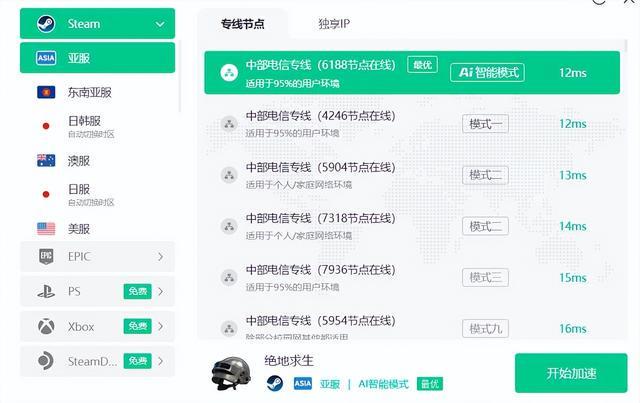The image size is (640, 403).
Task: Choose the mode button on 7318节点 row
Action: [x=485, y=226]
